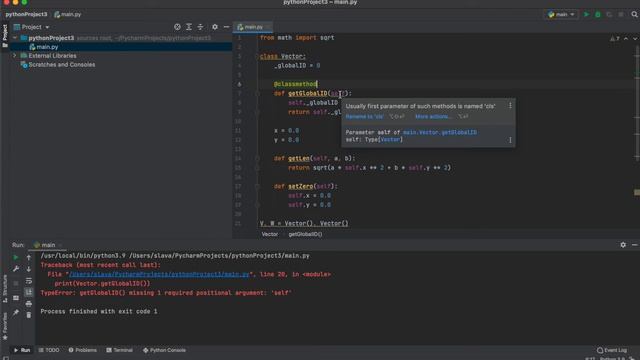This screenshot has width=640, height=360.
Task: Open main.Vector.getGlobalID link in tooltip
Action: pos(440,132)
